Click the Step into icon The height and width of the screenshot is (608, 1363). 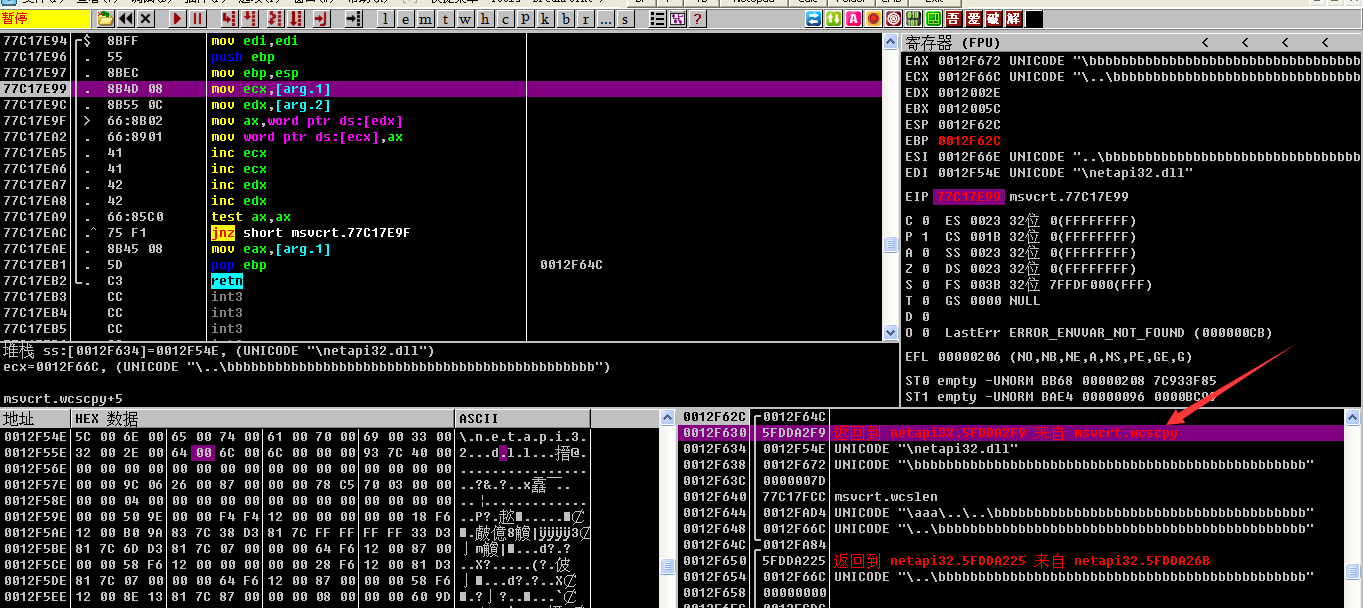point(228,19)
